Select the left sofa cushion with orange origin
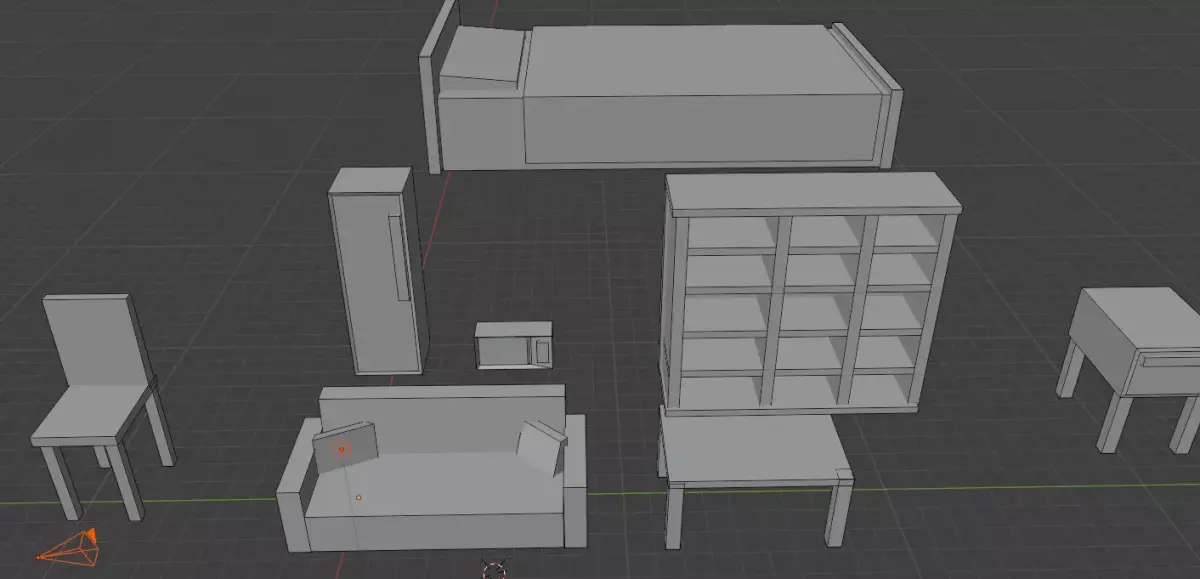1200x579 pixels. (x=345, y=448)
